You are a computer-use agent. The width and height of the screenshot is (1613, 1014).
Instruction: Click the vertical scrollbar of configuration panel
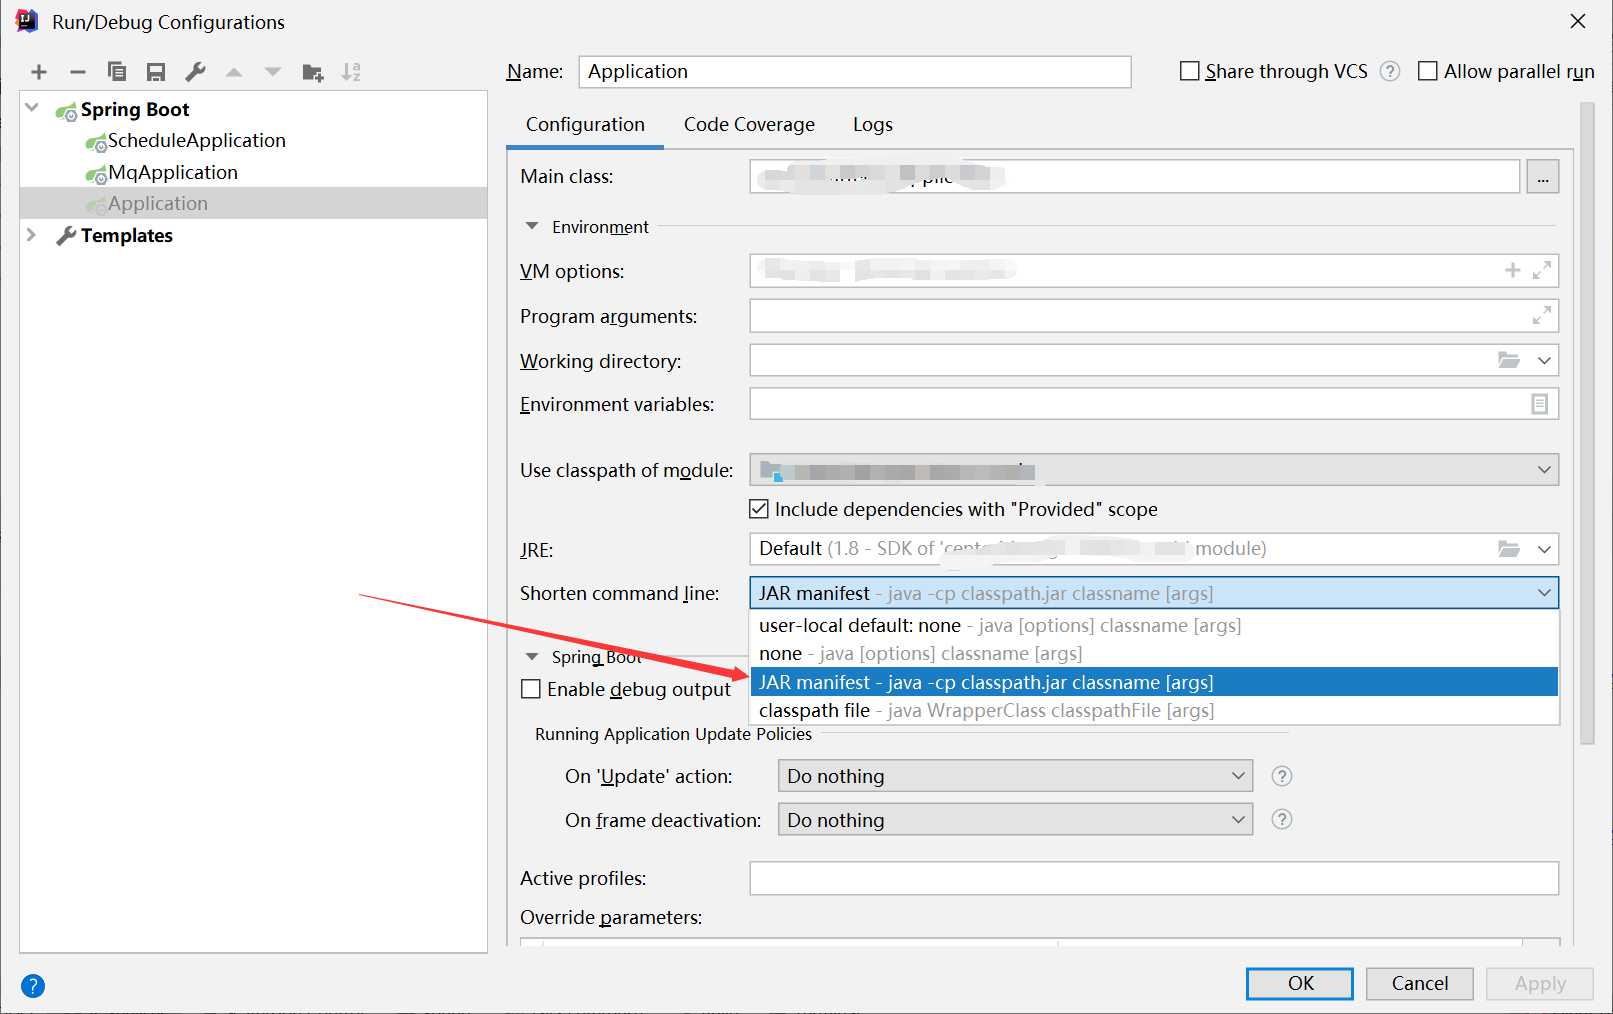click(x=1587, y=423)
